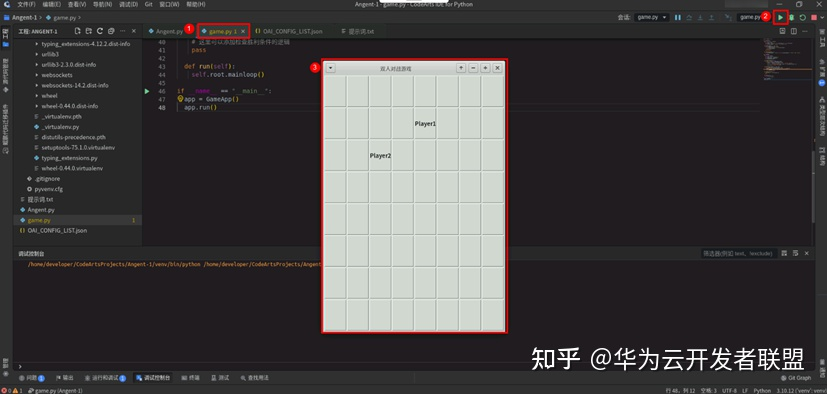Screen dimensions: 827x394
Task: Open the 调试(D) menu
Action: pos(129,4)
